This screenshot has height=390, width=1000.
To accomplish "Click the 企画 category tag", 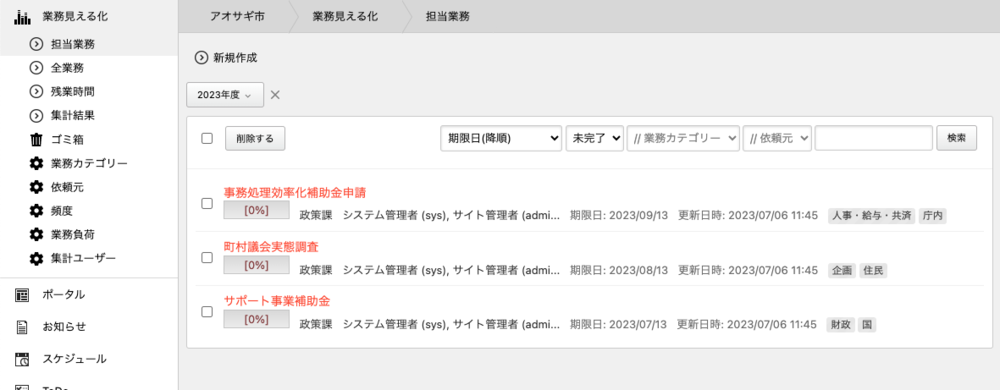I will coord(842,270).
